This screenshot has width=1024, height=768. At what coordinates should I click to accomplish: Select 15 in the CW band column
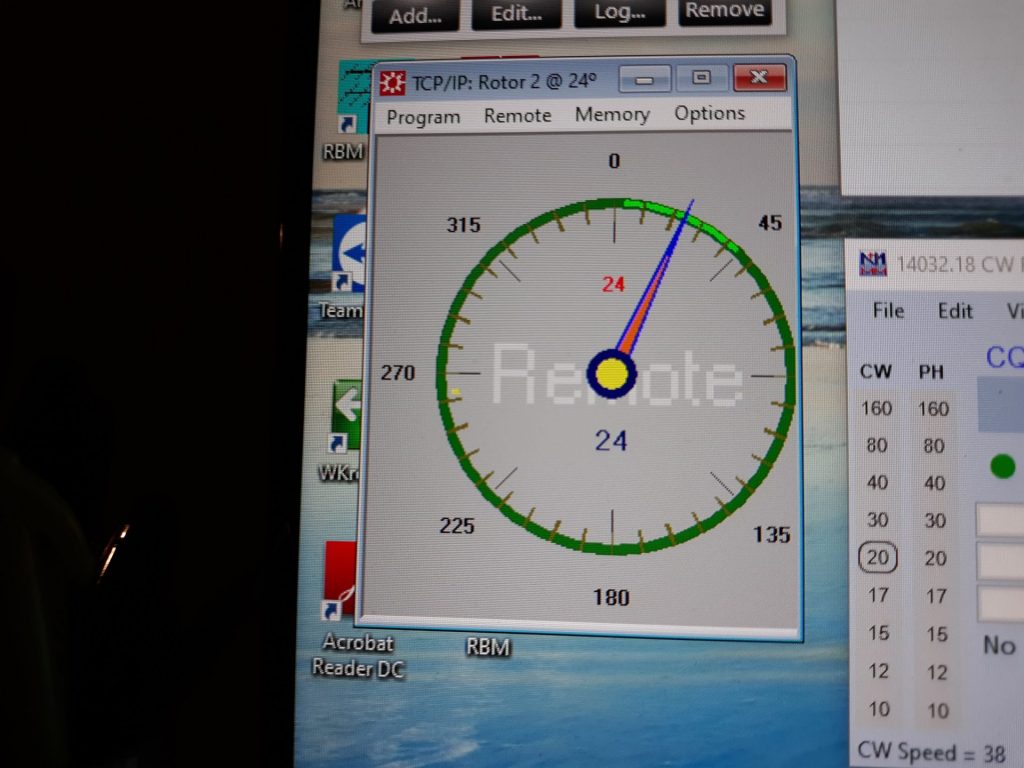(878, 633)
